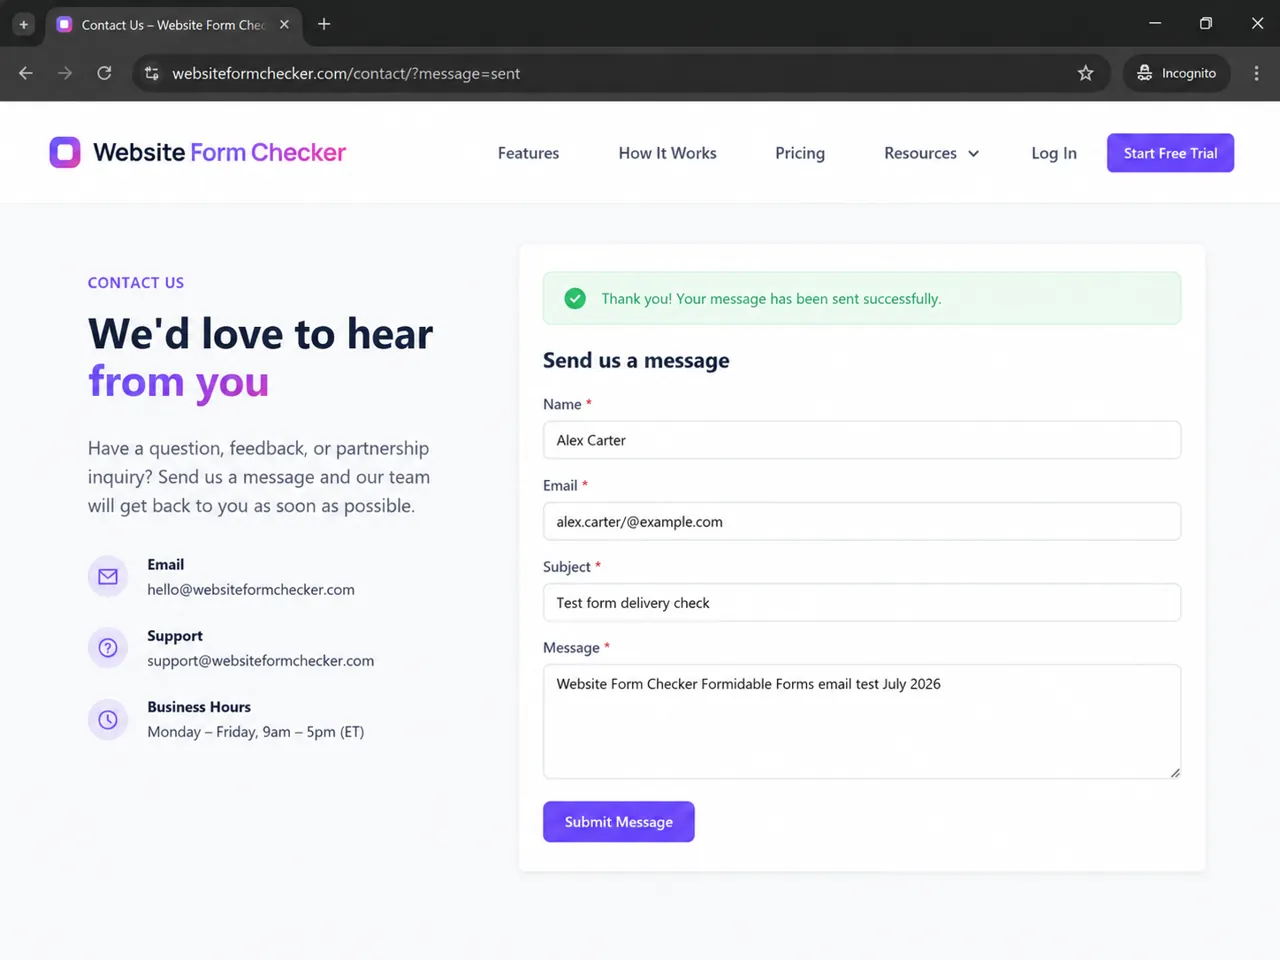
Task: Select the Contact Us browser tab
Action: tap(172, 24)
